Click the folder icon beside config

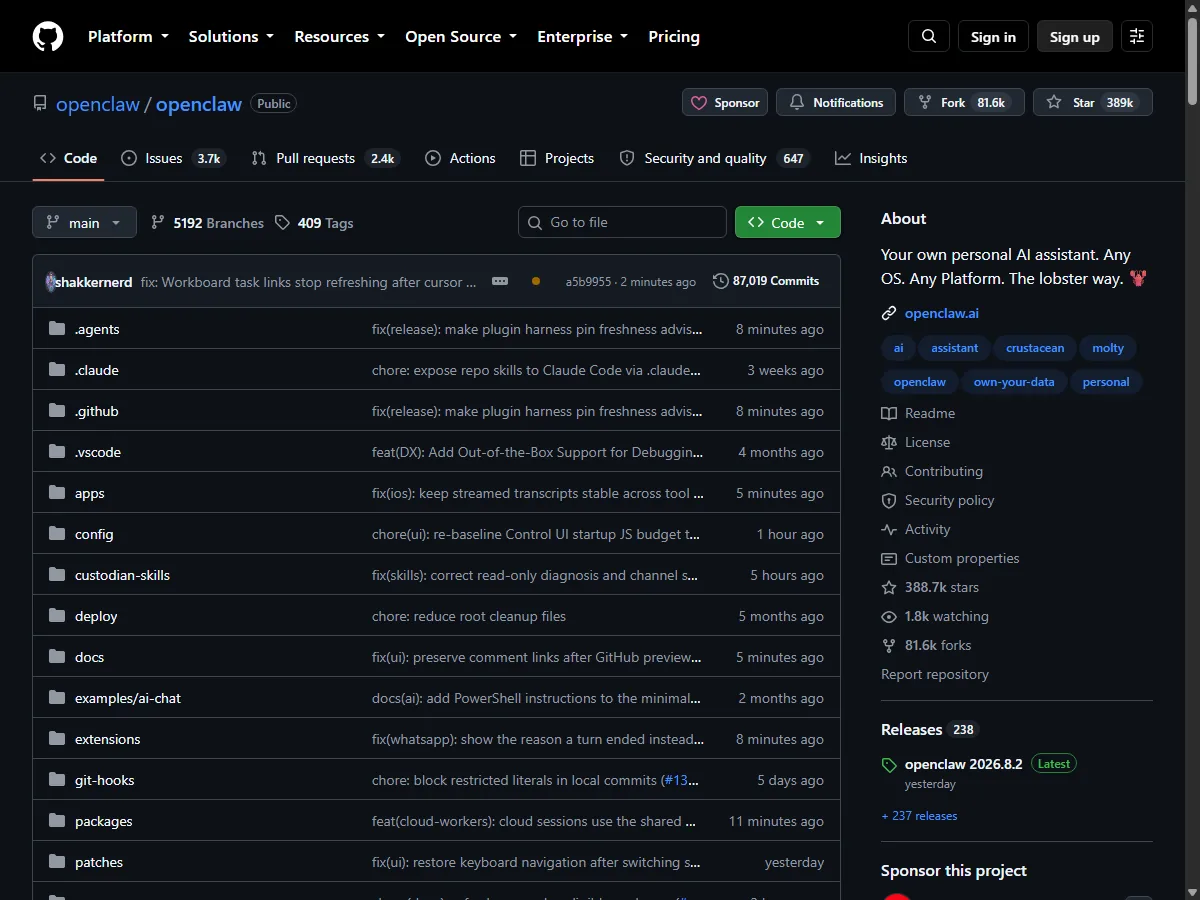click(x=56, y=534)
